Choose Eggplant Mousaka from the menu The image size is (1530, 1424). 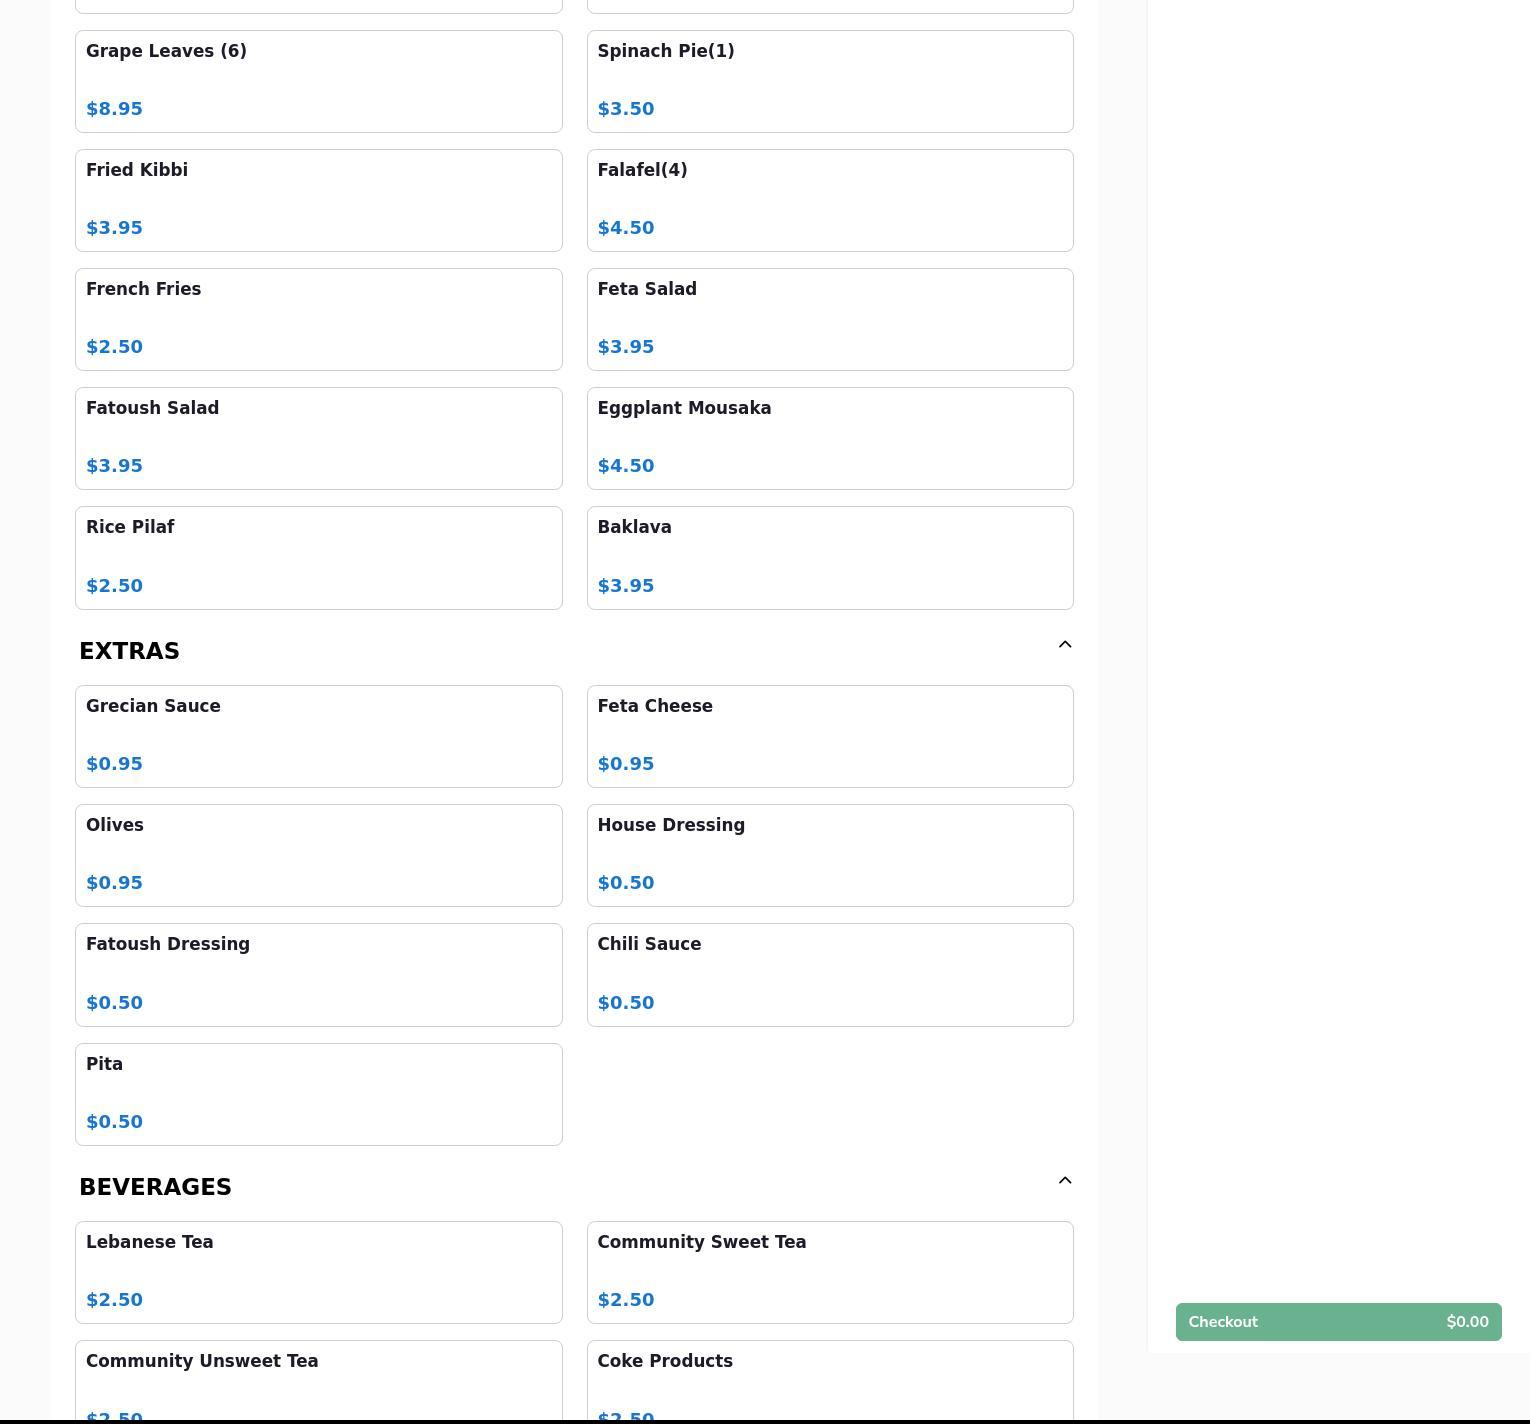point(829,438)
